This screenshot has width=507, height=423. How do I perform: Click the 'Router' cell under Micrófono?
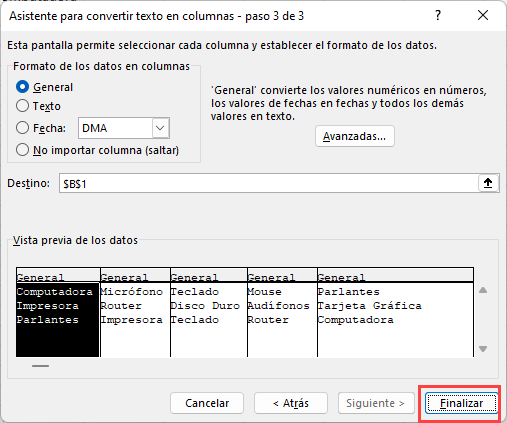(x=121, y=306)
